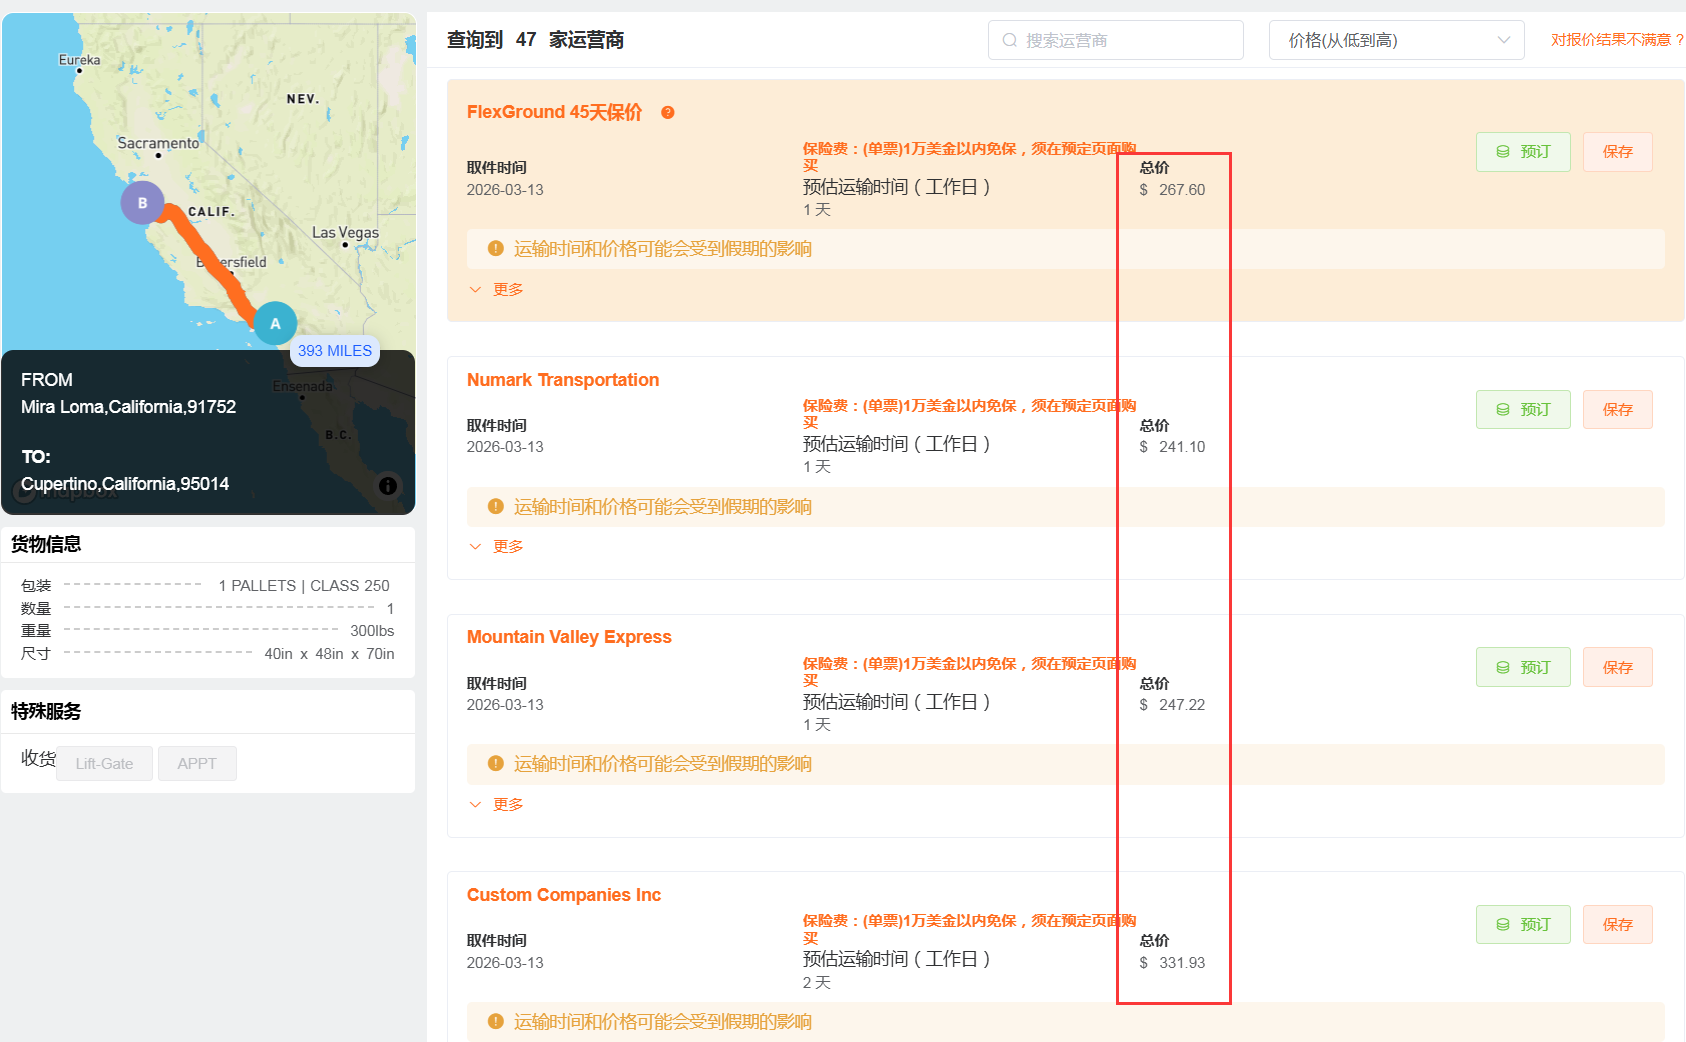Screen dimensions: 1686x1042
Task: Click map marker A
Action: click(x=275, y=324)
